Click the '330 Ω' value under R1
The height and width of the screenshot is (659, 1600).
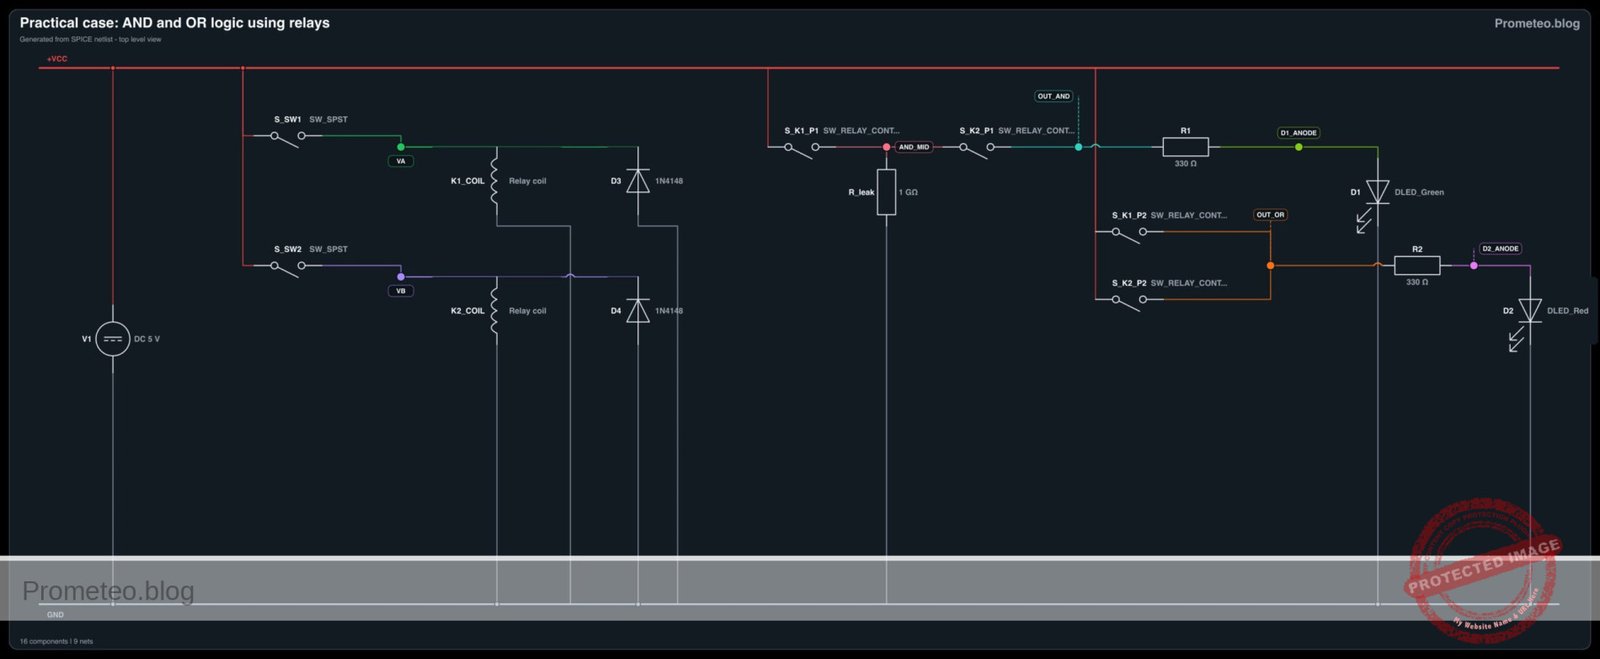click(x=1186, y=164)
